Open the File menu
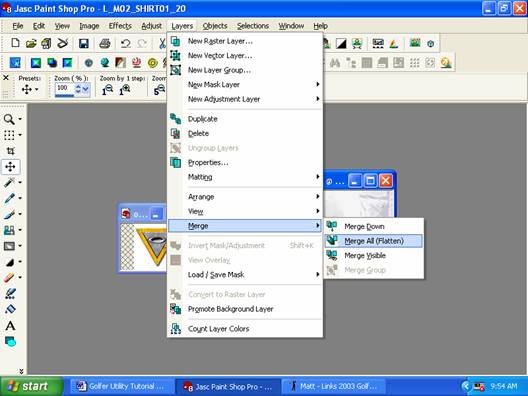Image resolution: width=528 pixels, height=396 pixels. click(x=18, y=26)
